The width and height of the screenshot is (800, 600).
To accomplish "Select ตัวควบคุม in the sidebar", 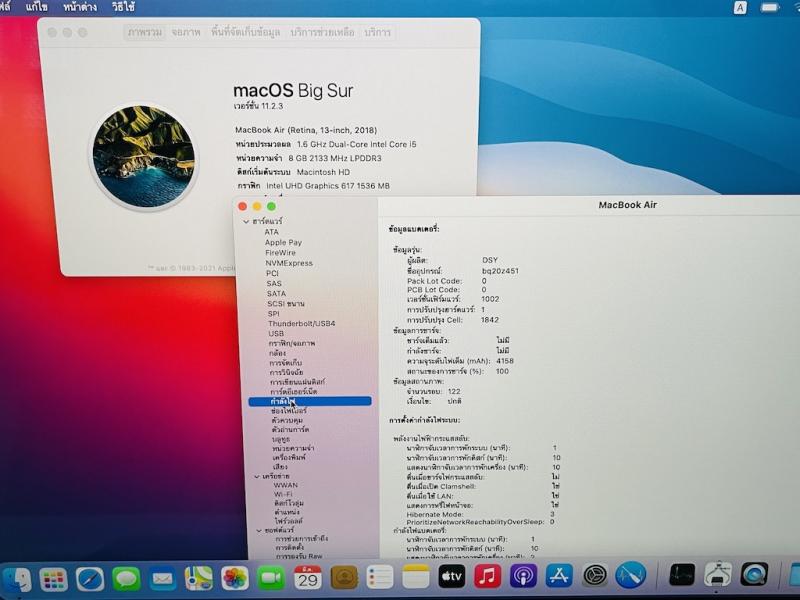I will pos(287,420).
